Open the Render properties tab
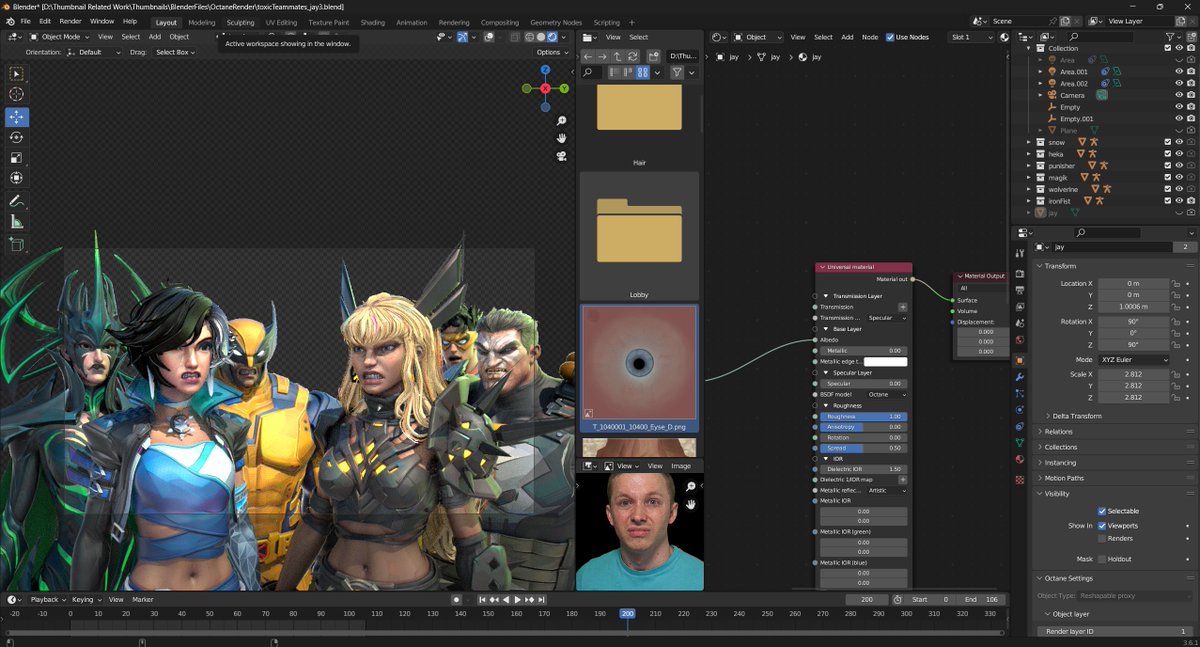The height and width of the screenshot is (647, 1200). pyautogui.click(x=1019, y=274)
